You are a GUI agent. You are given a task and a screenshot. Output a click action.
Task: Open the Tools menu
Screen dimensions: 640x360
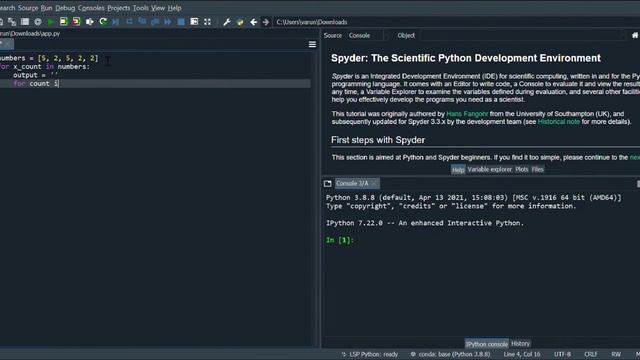click(x=140, y=8)
